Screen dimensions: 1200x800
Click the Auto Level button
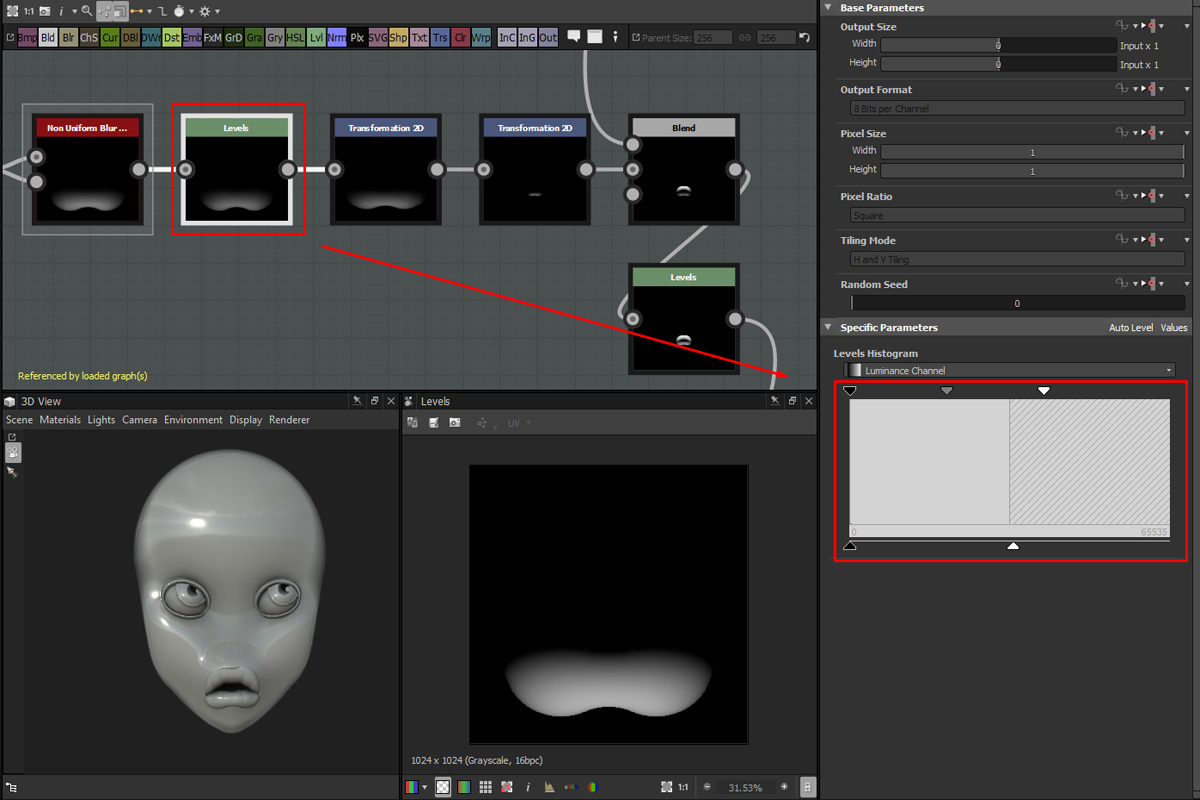1130,328
